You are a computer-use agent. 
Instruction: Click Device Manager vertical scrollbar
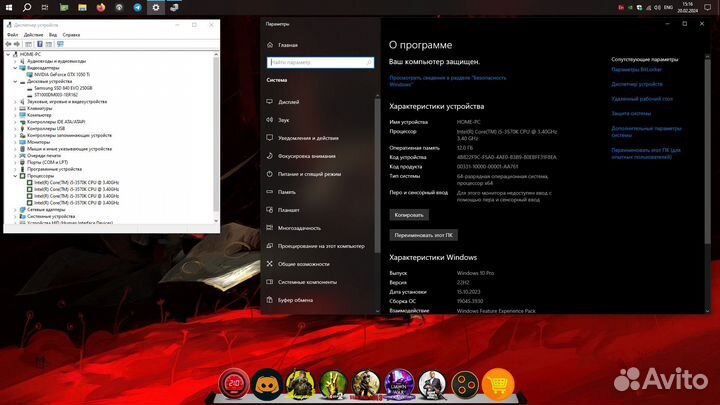[216, 138]
